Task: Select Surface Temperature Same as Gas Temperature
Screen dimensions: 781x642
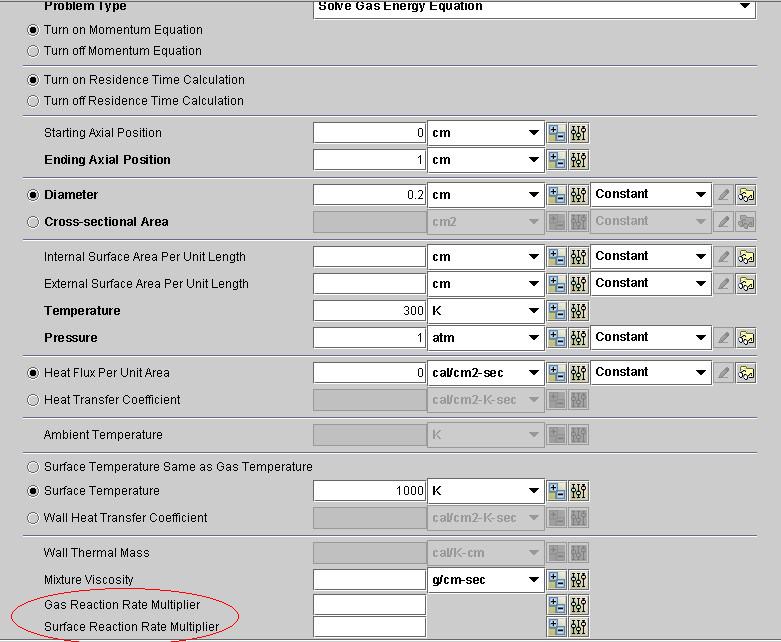Action: click(33, 467)
